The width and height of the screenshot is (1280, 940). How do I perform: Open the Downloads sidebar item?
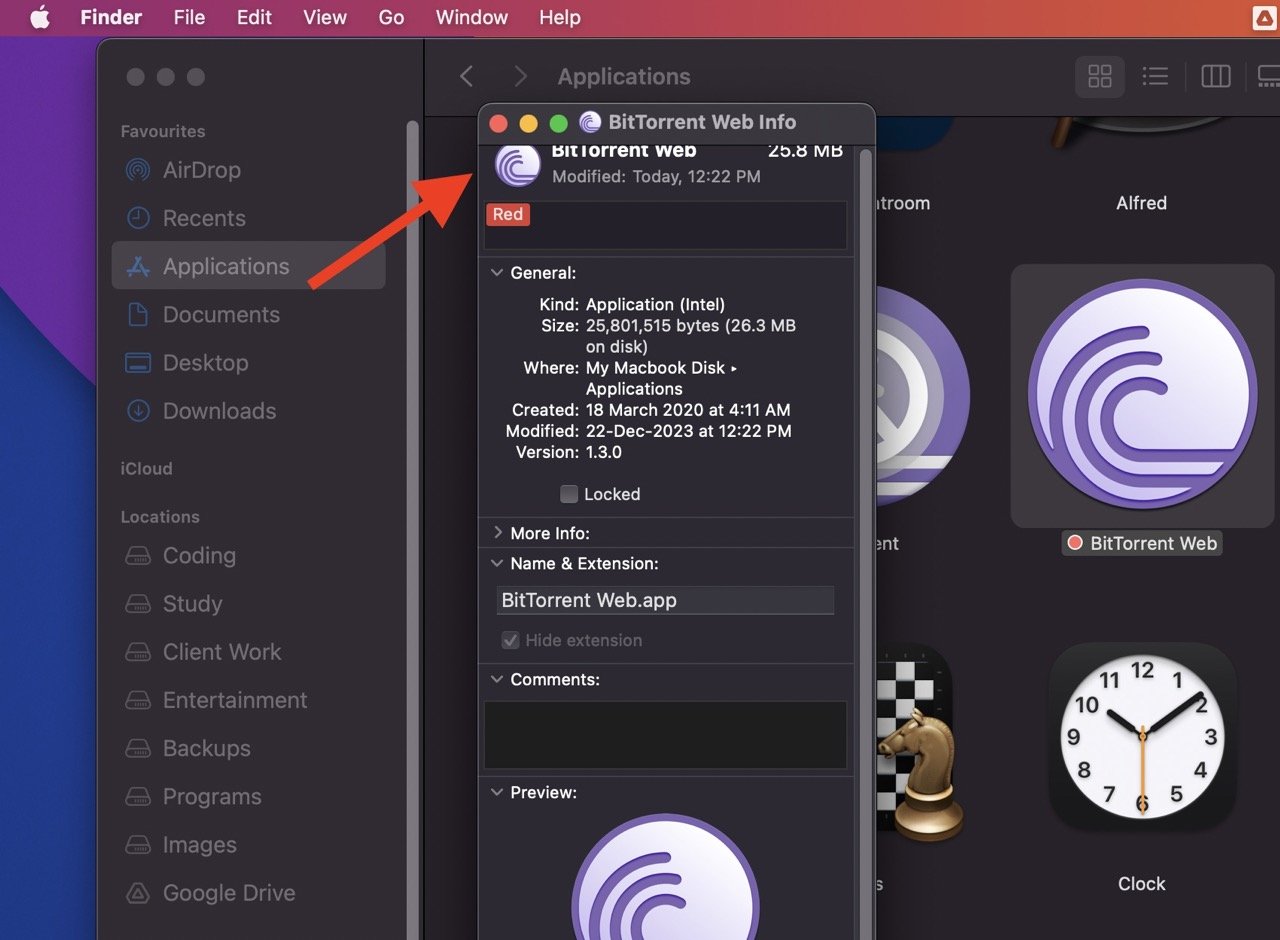point(219,411)
